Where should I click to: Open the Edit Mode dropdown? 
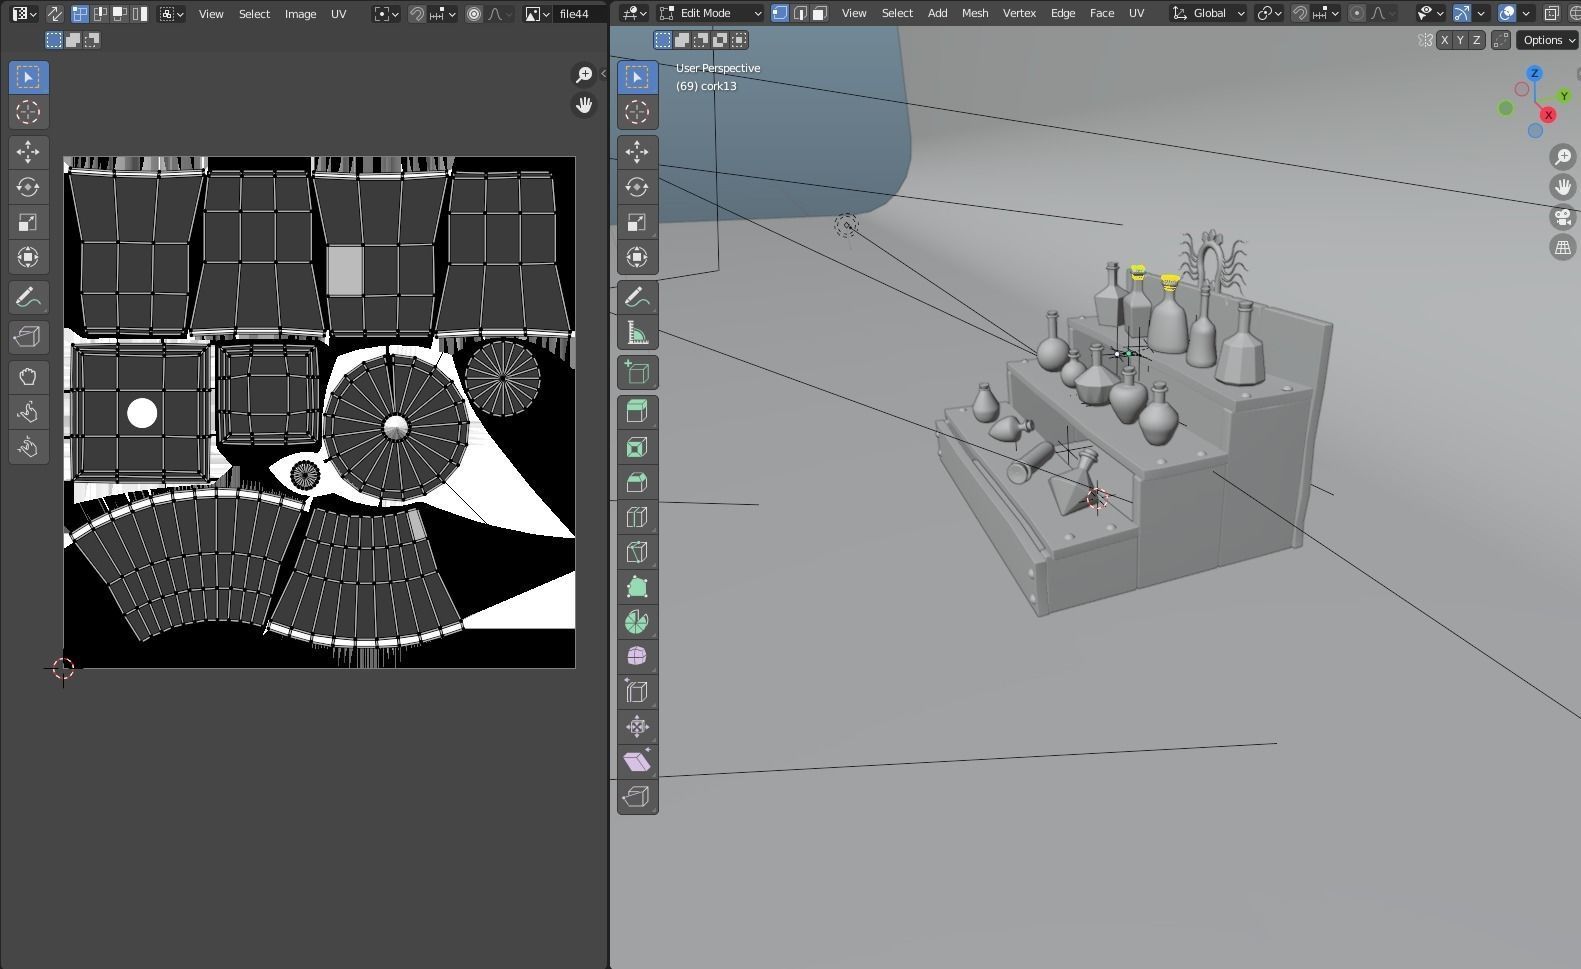click(x=710, y=14)
